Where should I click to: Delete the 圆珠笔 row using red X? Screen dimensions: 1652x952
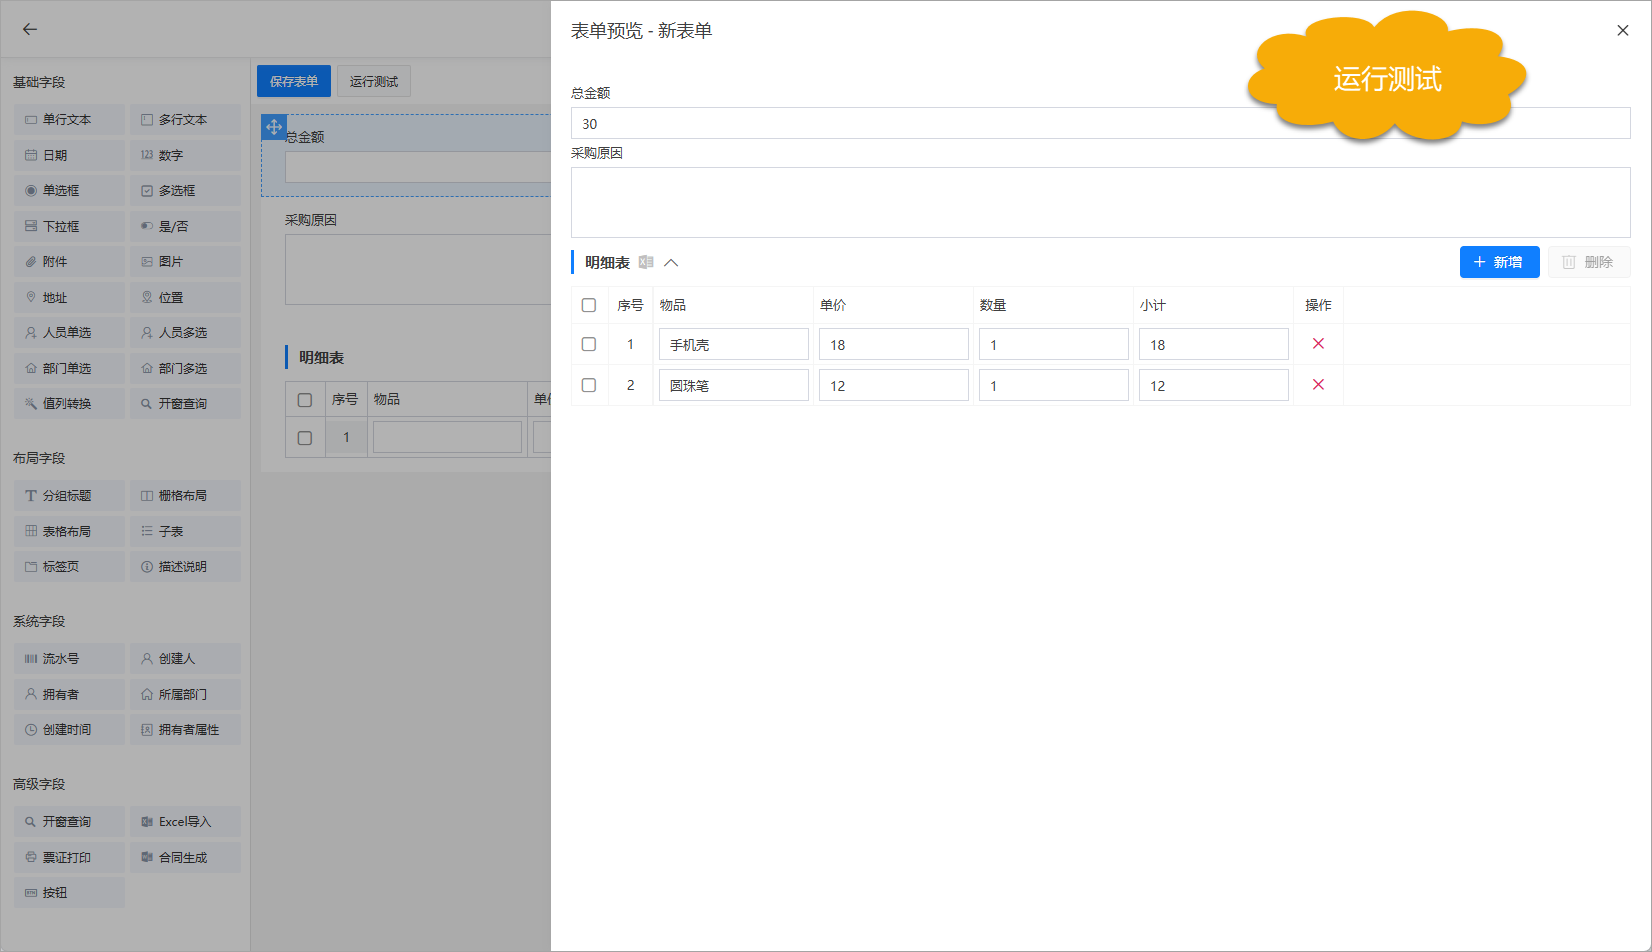click(x=1318, y=385)
